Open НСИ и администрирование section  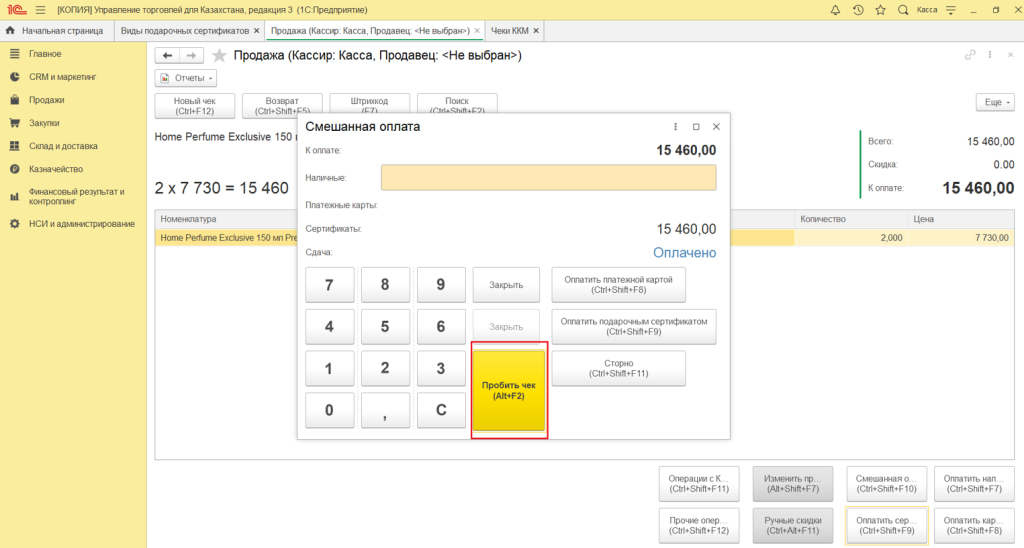coord(82,223)
